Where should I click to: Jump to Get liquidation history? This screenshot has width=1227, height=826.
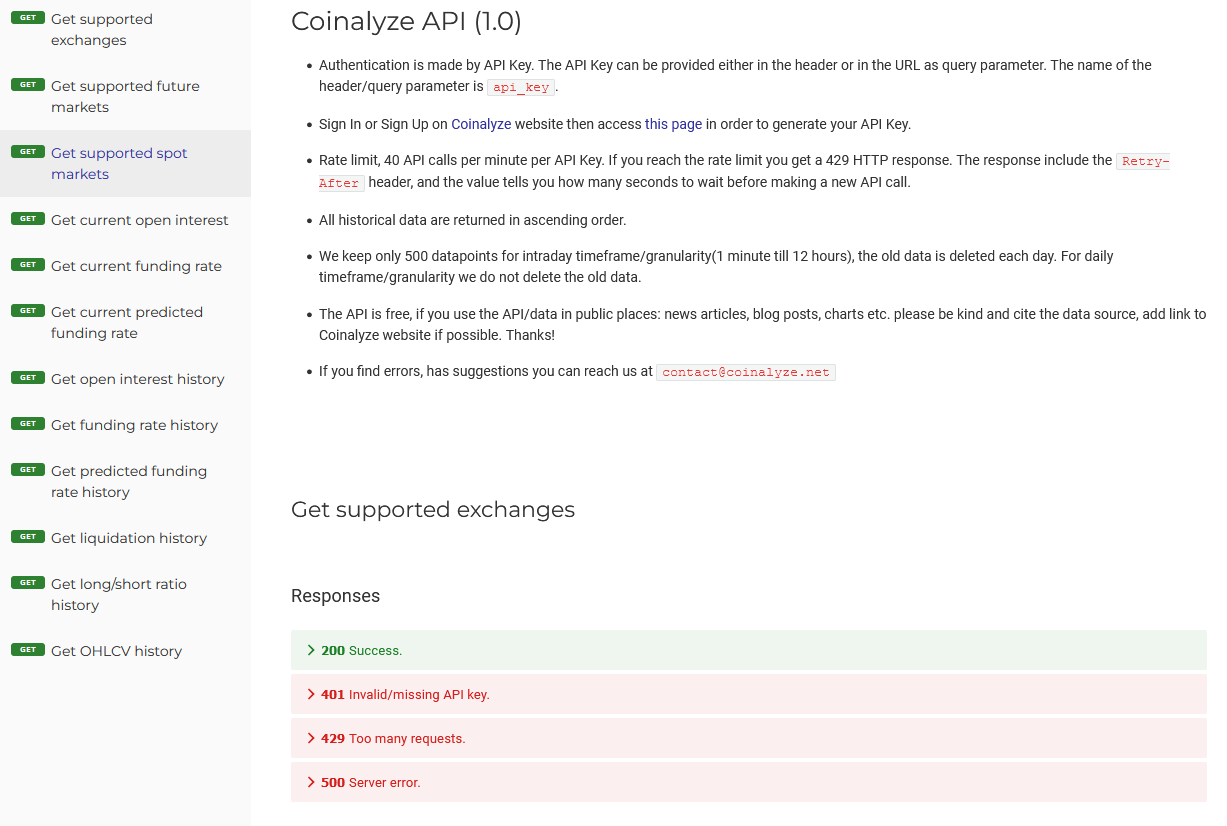[125, 538]
